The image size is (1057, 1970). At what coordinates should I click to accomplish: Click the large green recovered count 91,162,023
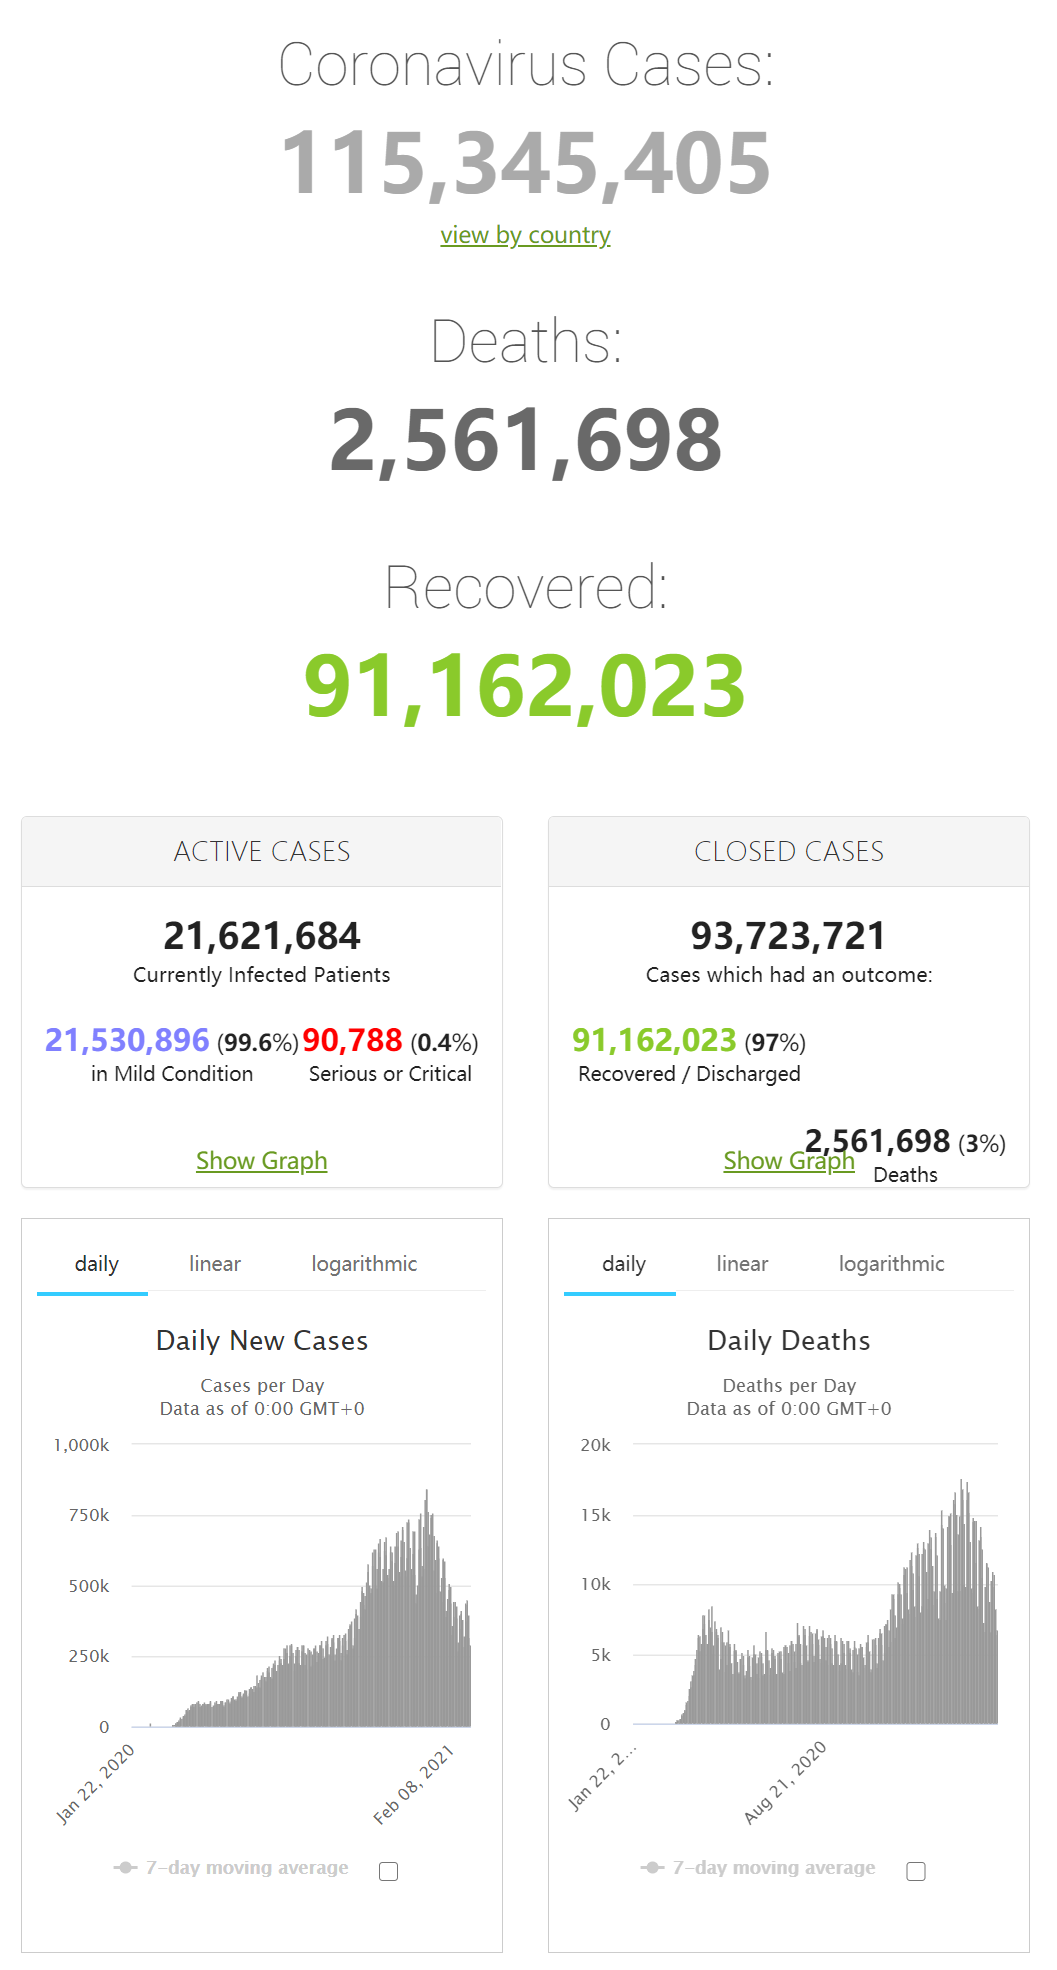(x=525, y=686)
